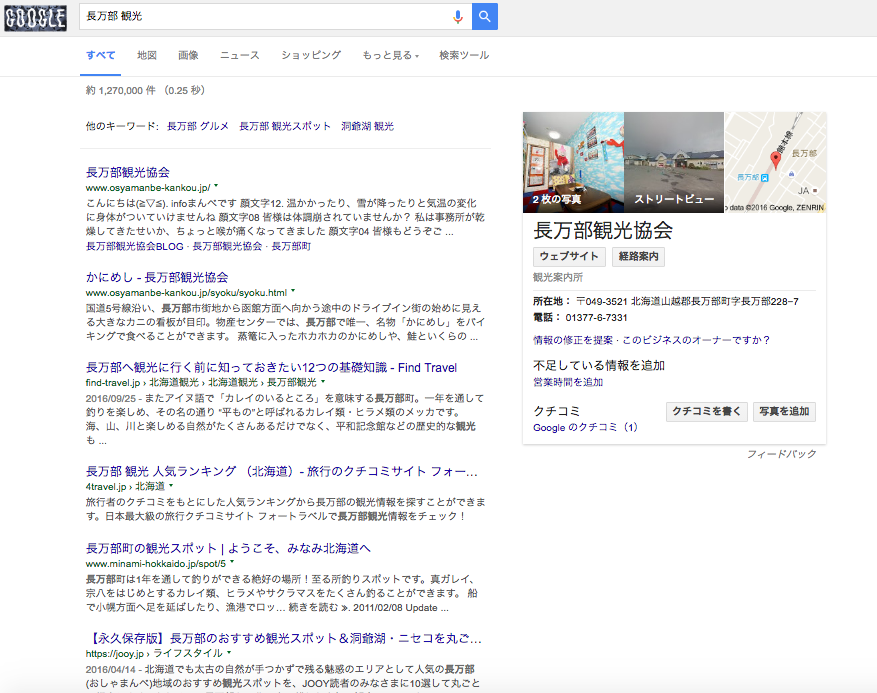Open the green arrow beside osyamanbe-kankou.jp URL

click(216, 187)
